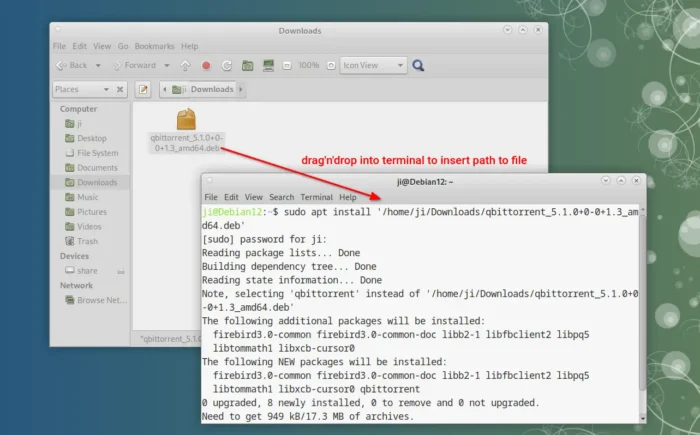The width and height of the screenshot is (700, 435).
Task: Open the Terminal menu
Action: point(317,197)
